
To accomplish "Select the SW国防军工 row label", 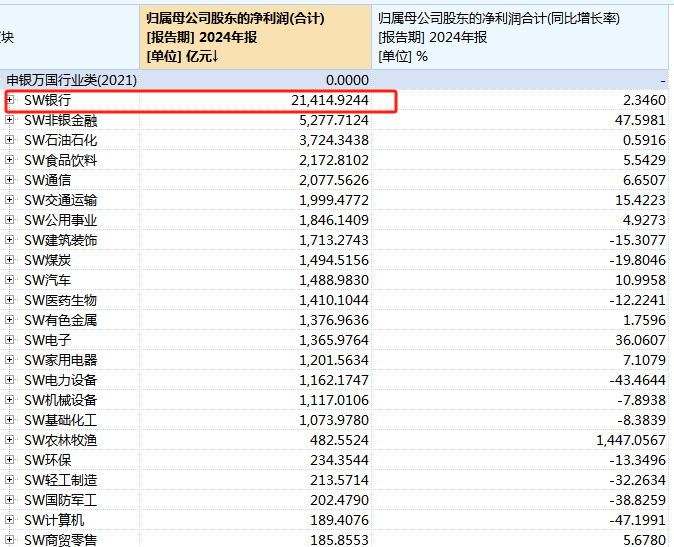I will [60, 500].
